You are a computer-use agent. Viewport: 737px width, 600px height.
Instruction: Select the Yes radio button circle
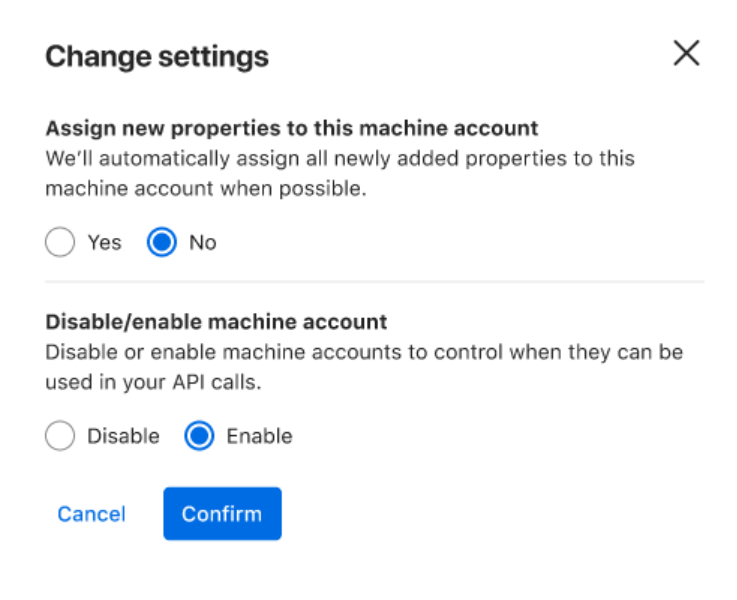pyautogui.click(x=60, y=243)
